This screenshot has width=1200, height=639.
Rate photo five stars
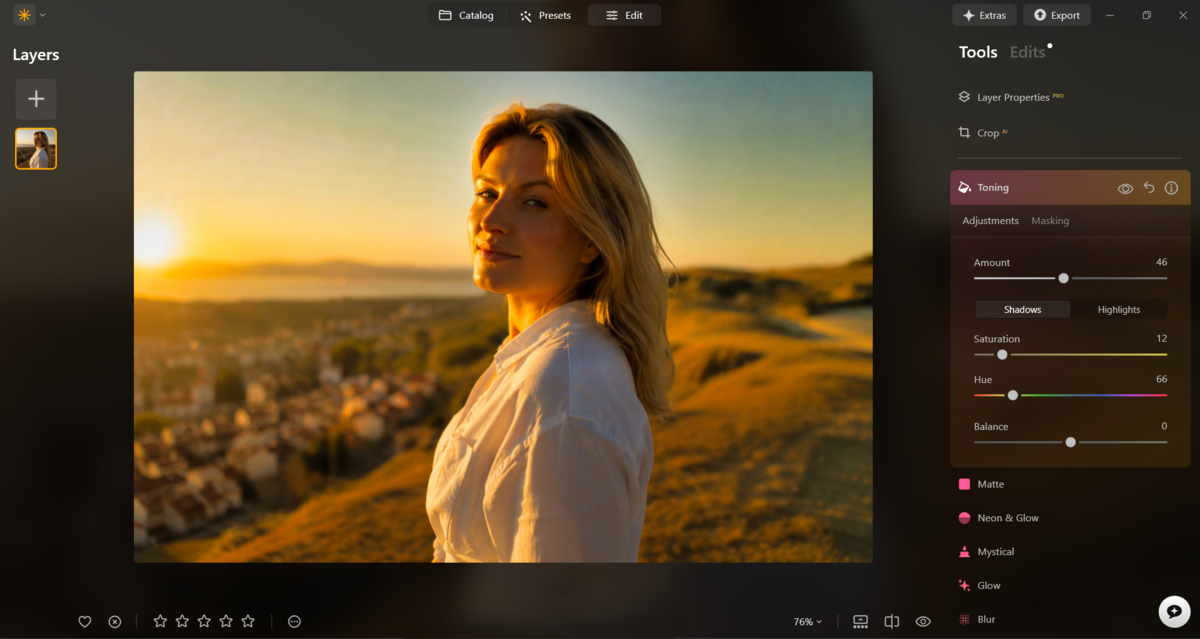click(x=248, y=621)
